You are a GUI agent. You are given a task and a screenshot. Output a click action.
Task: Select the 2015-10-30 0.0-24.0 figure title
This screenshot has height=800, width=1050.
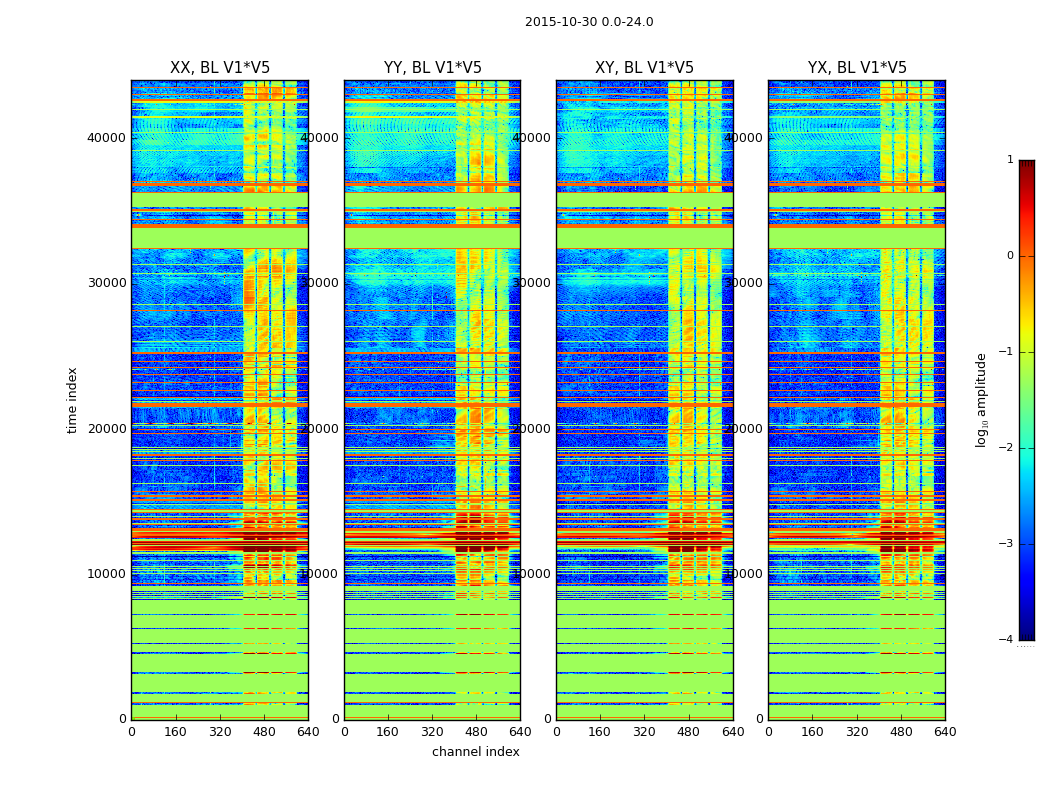[589, 22]
